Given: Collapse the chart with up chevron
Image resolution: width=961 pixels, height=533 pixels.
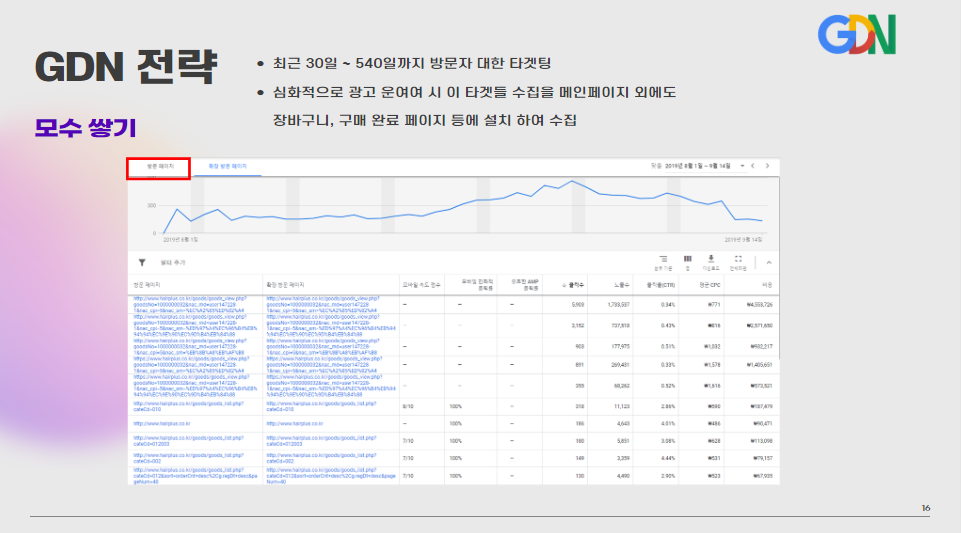Looking at the screenshot, I should click(769, 263).
